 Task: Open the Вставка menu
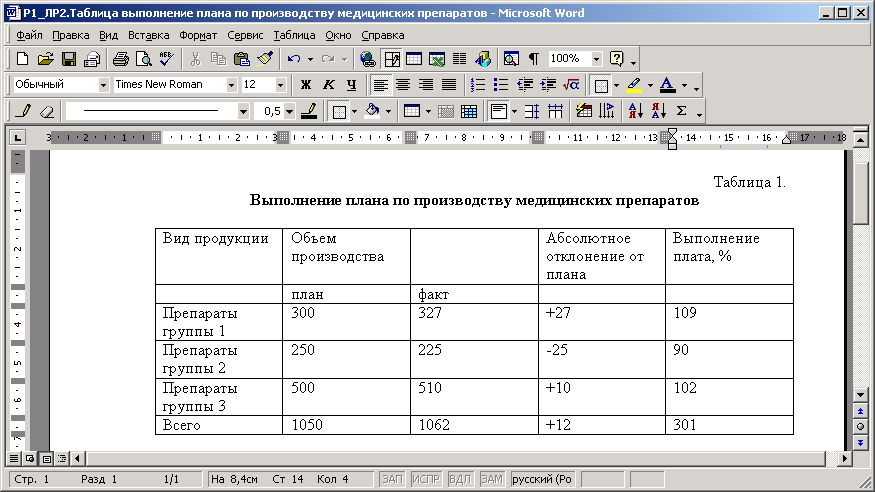click(148, 35)
